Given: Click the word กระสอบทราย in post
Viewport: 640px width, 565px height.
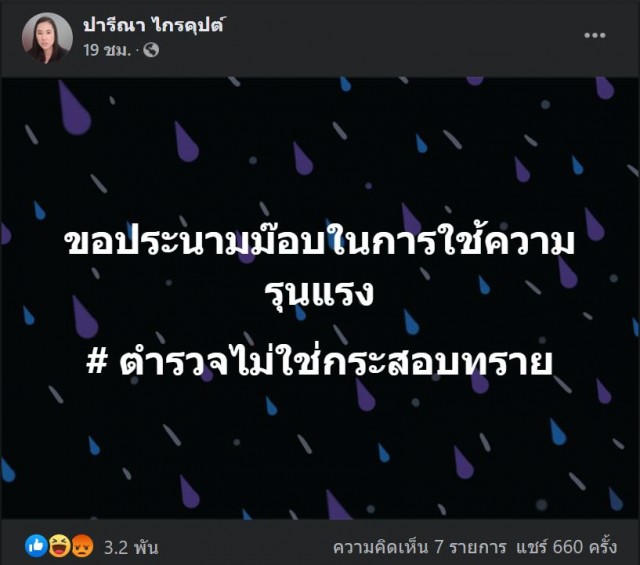Looking at the screenshot, I should coord(437,363).
